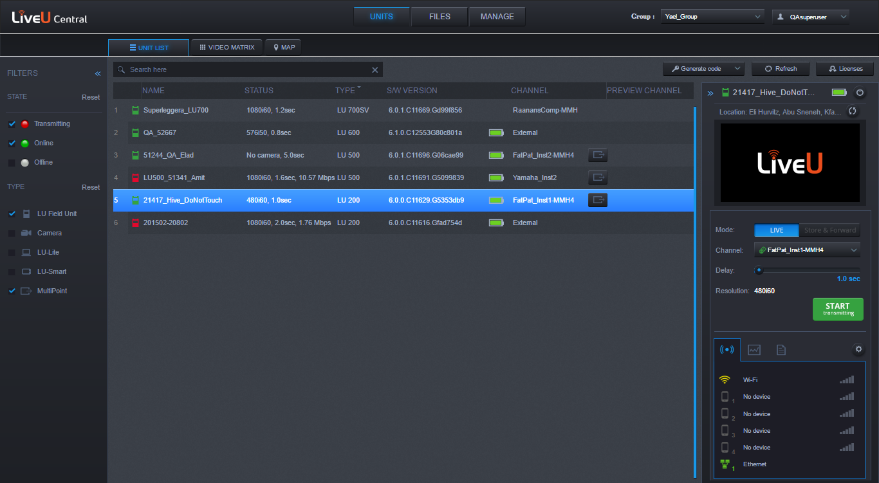Collapse the Filters sidebar with double chevron

point(98,73)
